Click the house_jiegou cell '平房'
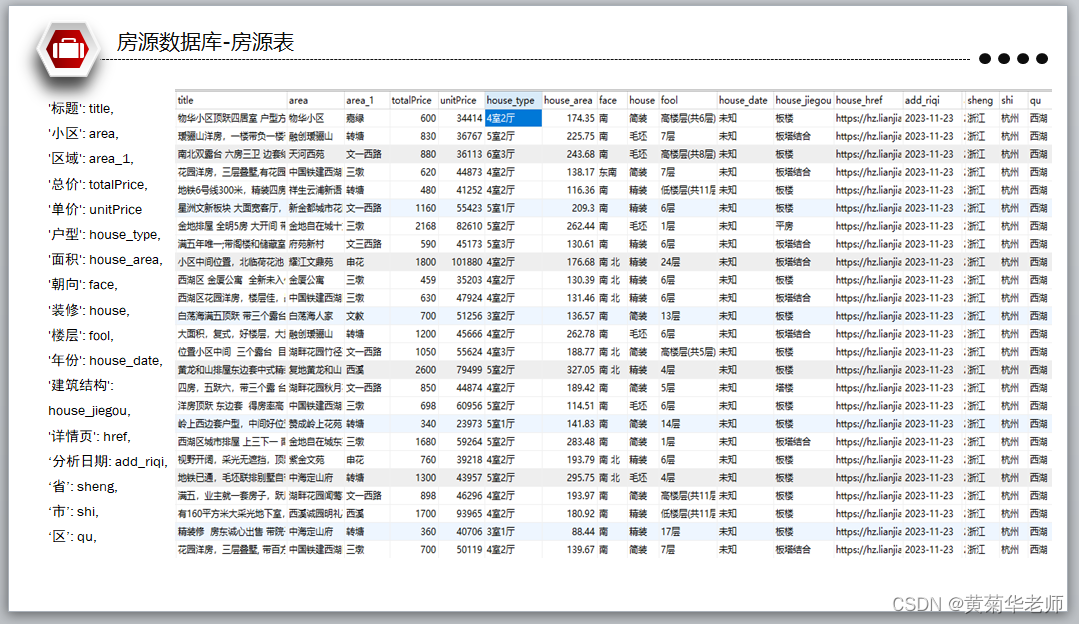Image resolution: width=1079 pixels, height=624 pixels. [784, 226]
